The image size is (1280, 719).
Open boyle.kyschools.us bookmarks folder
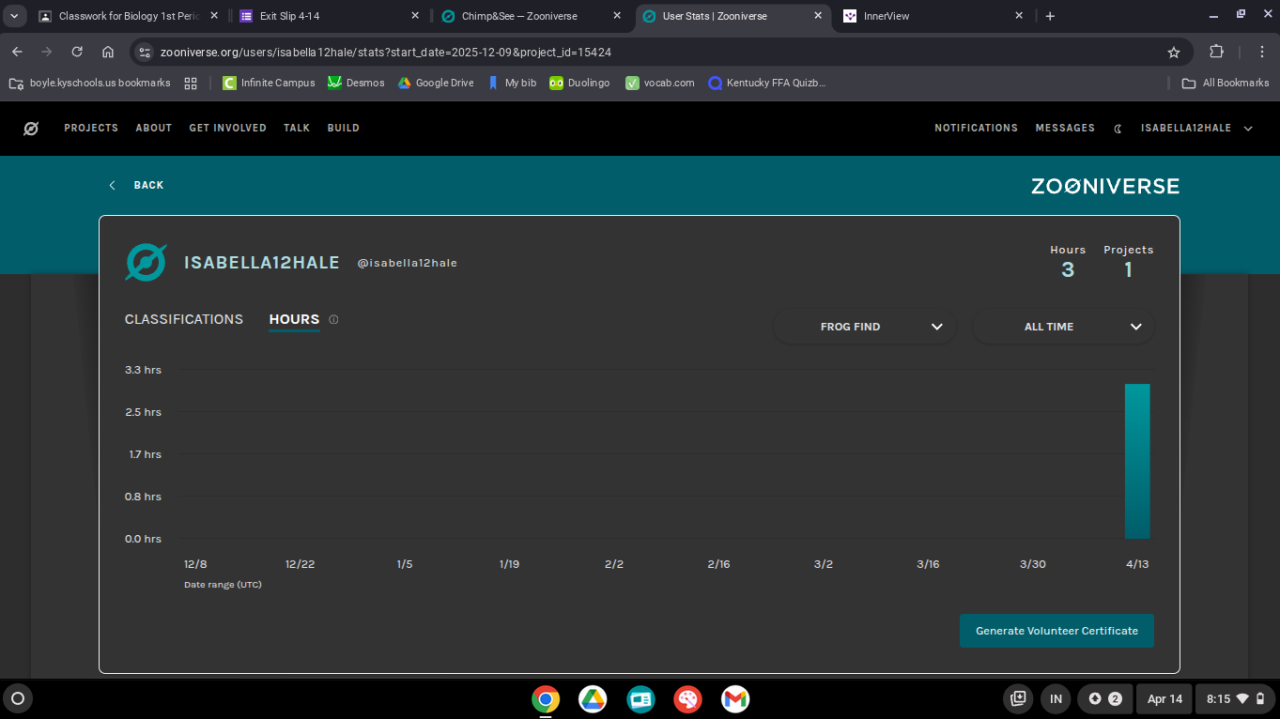pos(89,83)
